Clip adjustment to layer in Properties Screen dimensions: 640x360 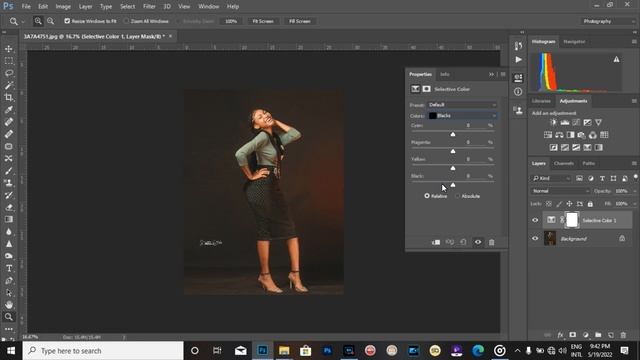click(436, 242)
